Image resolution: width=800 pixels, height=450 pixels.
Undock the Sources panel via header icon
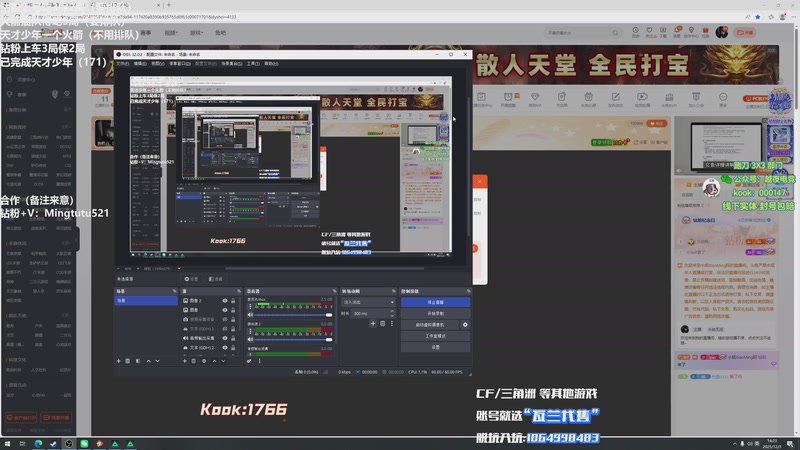239,291
